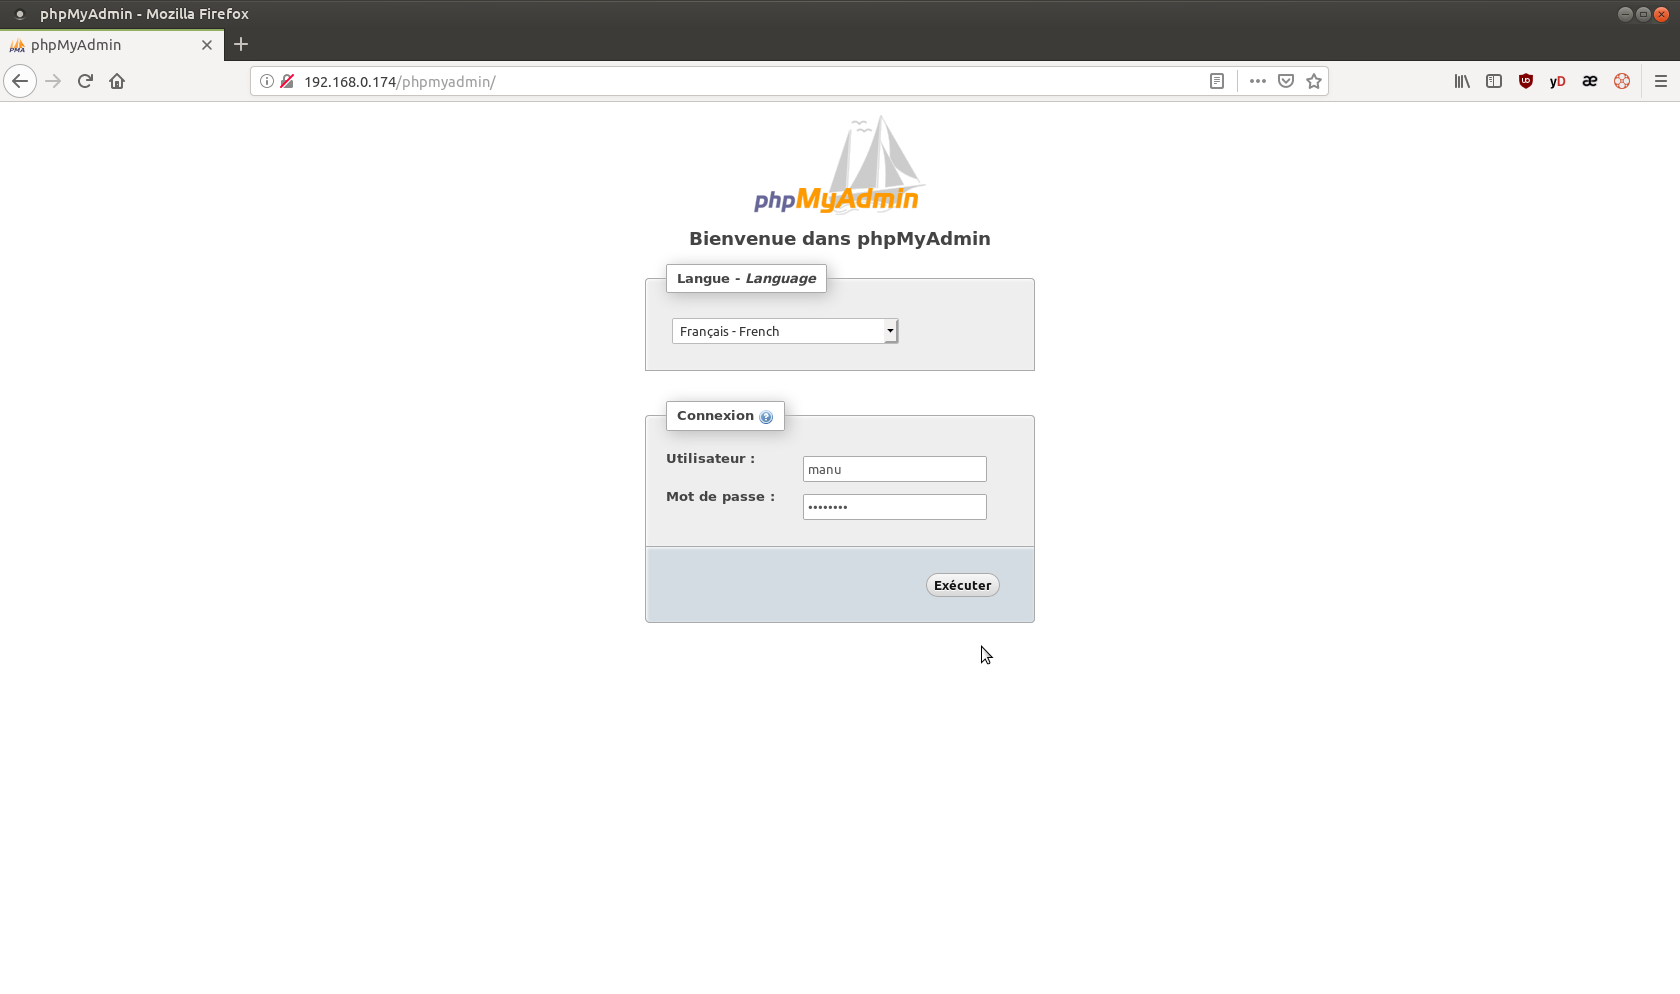Screen dimensions: 1680x994
Task: Expand the page actions three-dot menu
Action: [1257, 81]
